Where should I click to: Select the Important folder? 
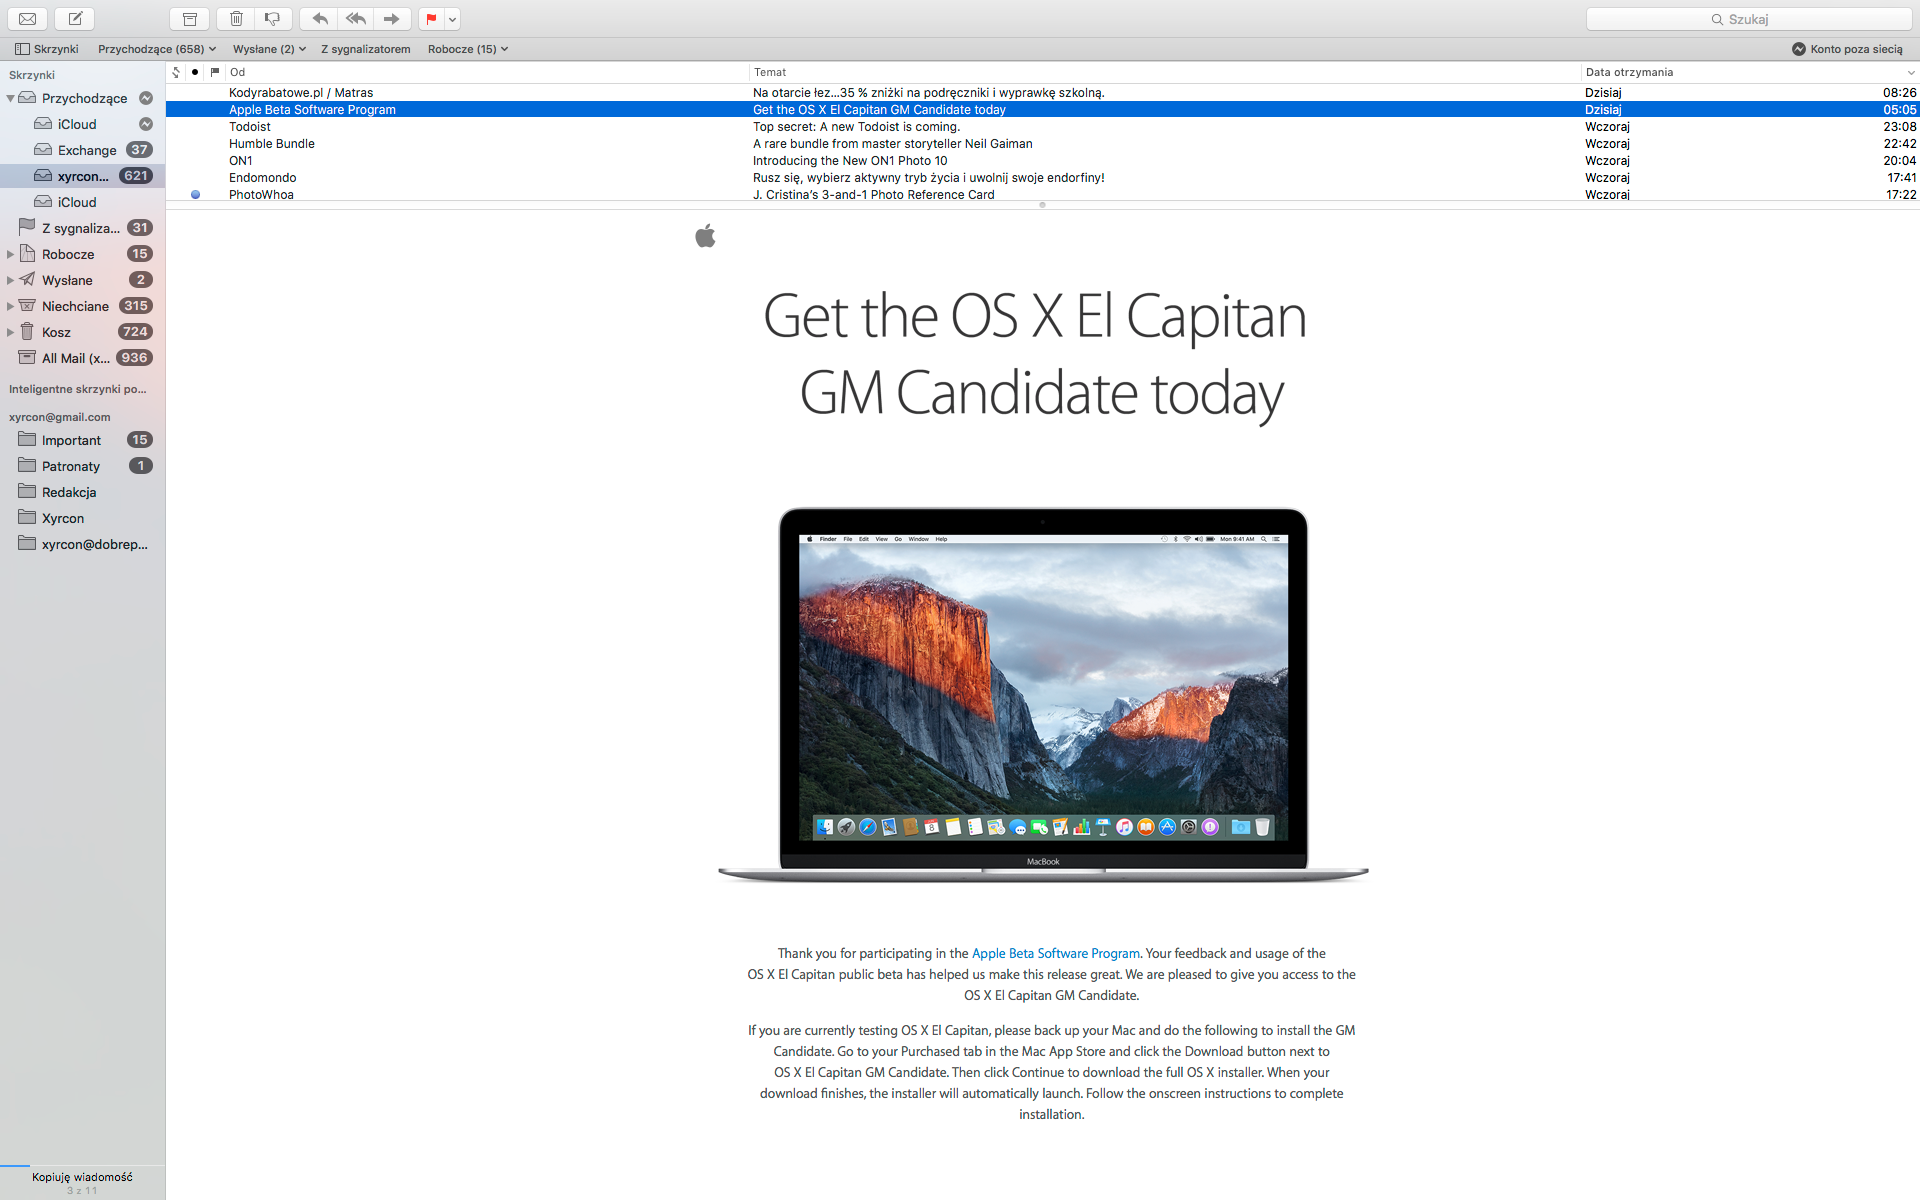pos(82,440)
